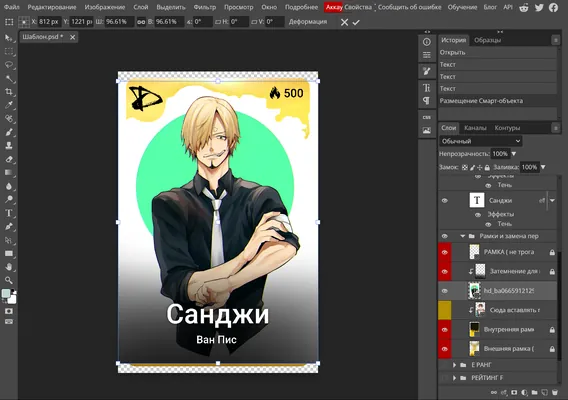568x400 pixels.
Task: Select the Eraser tool
Action: pos(9,159)
